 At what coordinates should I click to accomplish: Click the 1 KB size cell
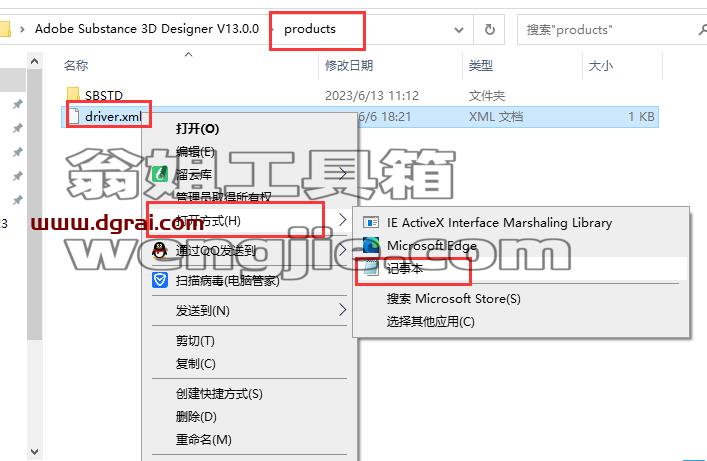(641, 117)
